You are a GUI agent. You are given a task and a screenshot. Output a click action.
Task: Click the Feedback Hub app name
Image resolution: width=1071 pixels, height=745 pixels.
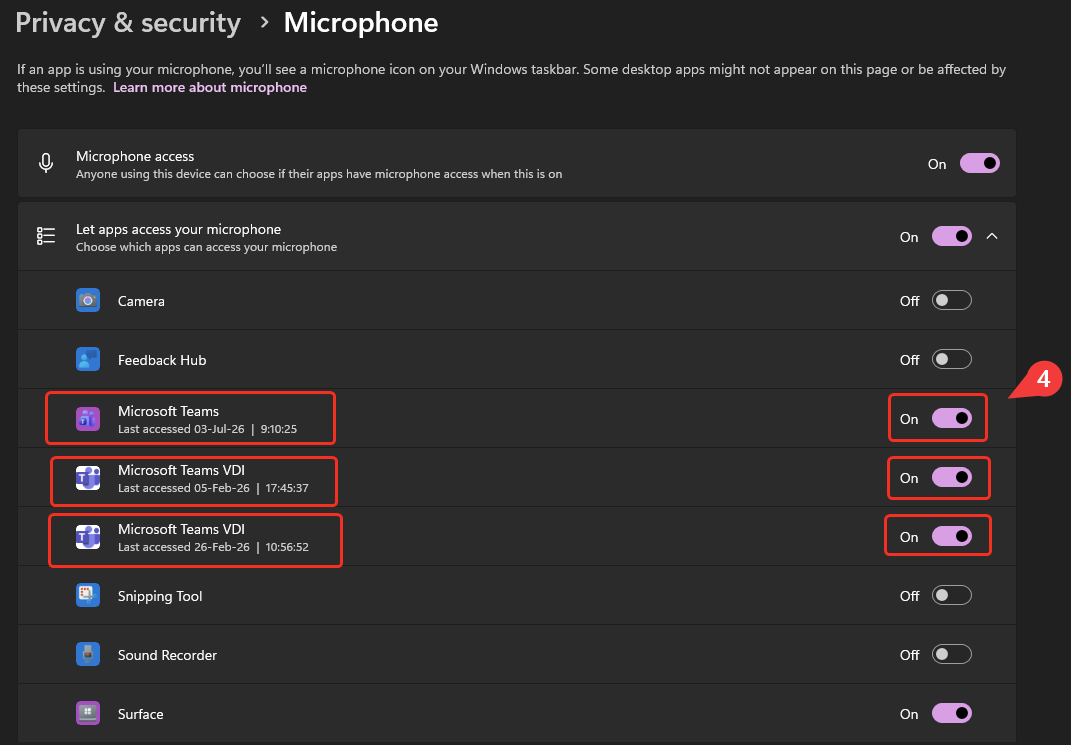point(162,360)
